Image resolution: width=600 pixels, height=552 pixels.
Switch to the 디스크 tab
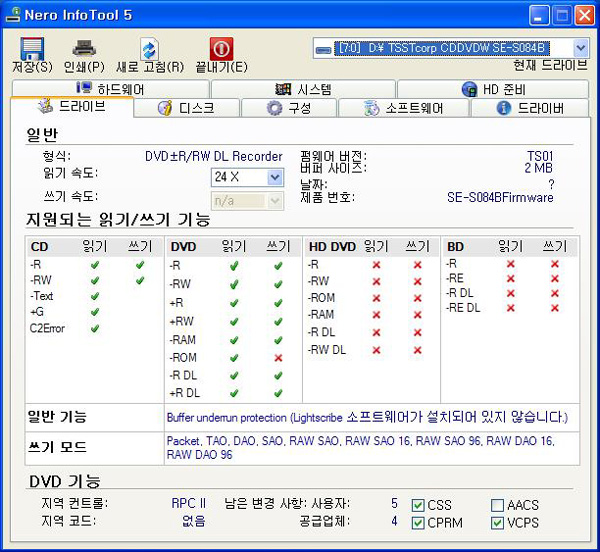coord(187,108)
